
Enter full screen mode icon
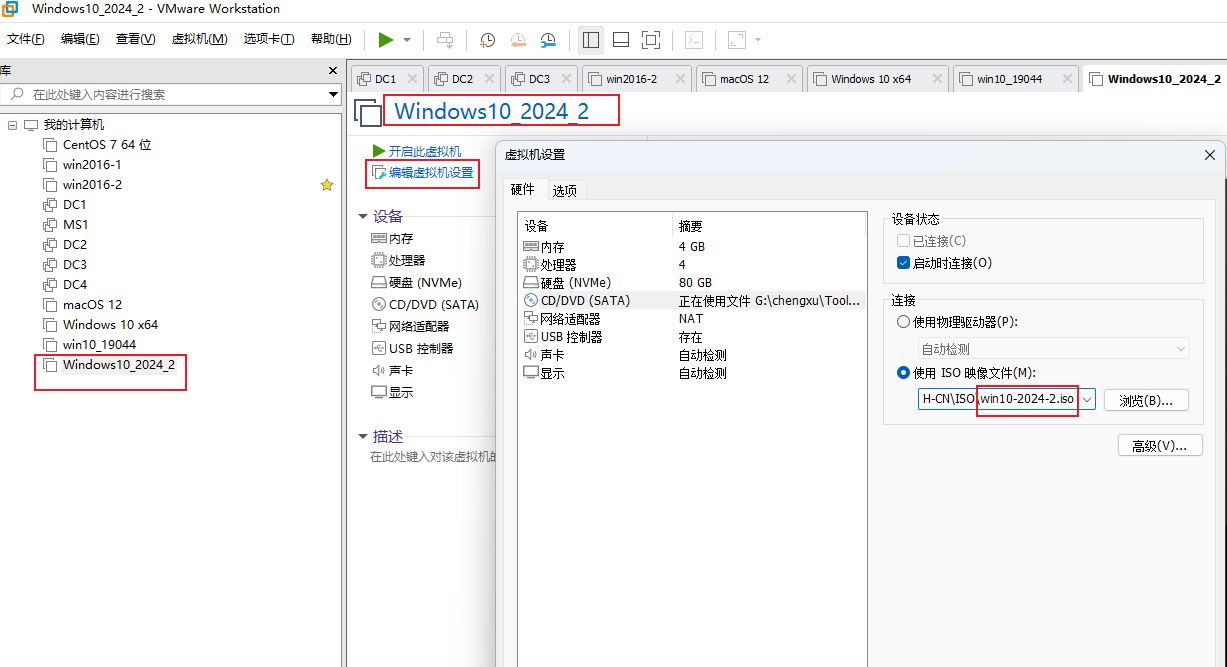click(x=651, y=40)
